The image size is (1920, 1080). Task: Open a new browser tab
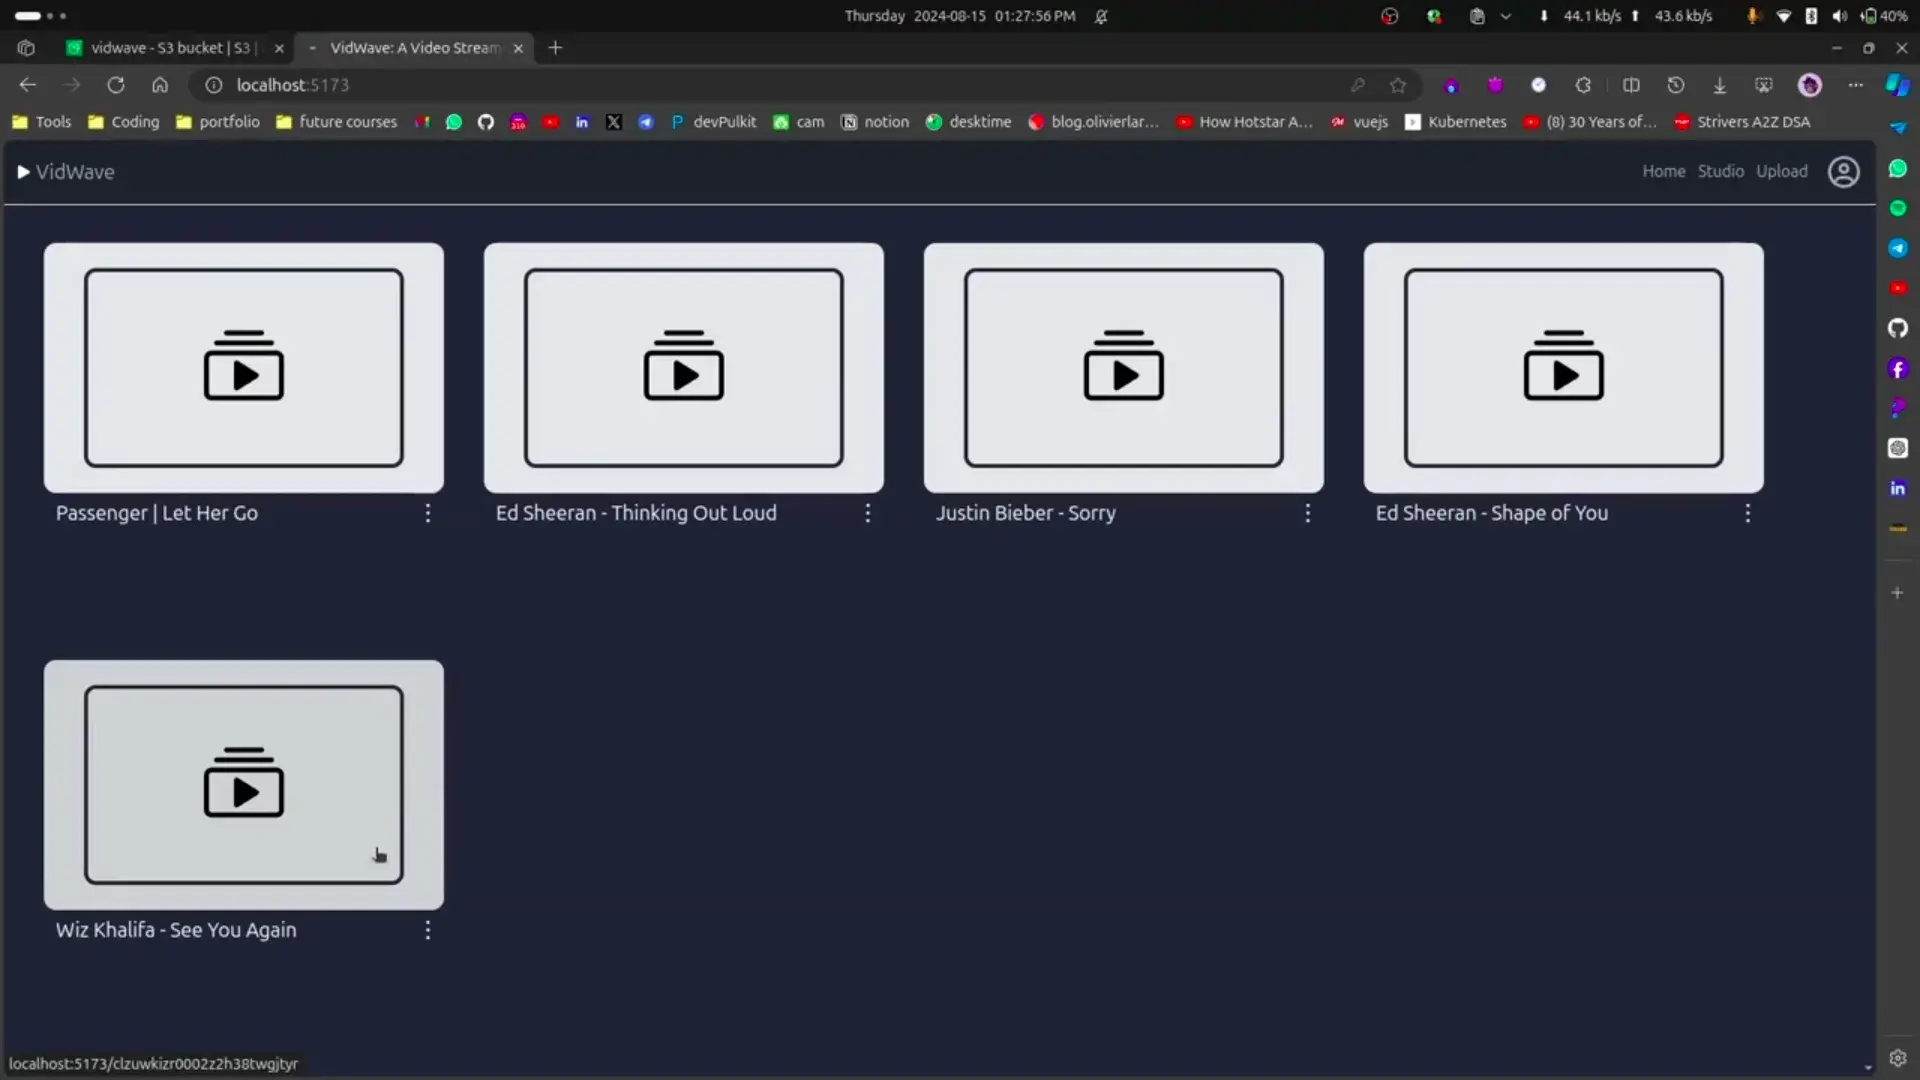[x=555, y=48]
